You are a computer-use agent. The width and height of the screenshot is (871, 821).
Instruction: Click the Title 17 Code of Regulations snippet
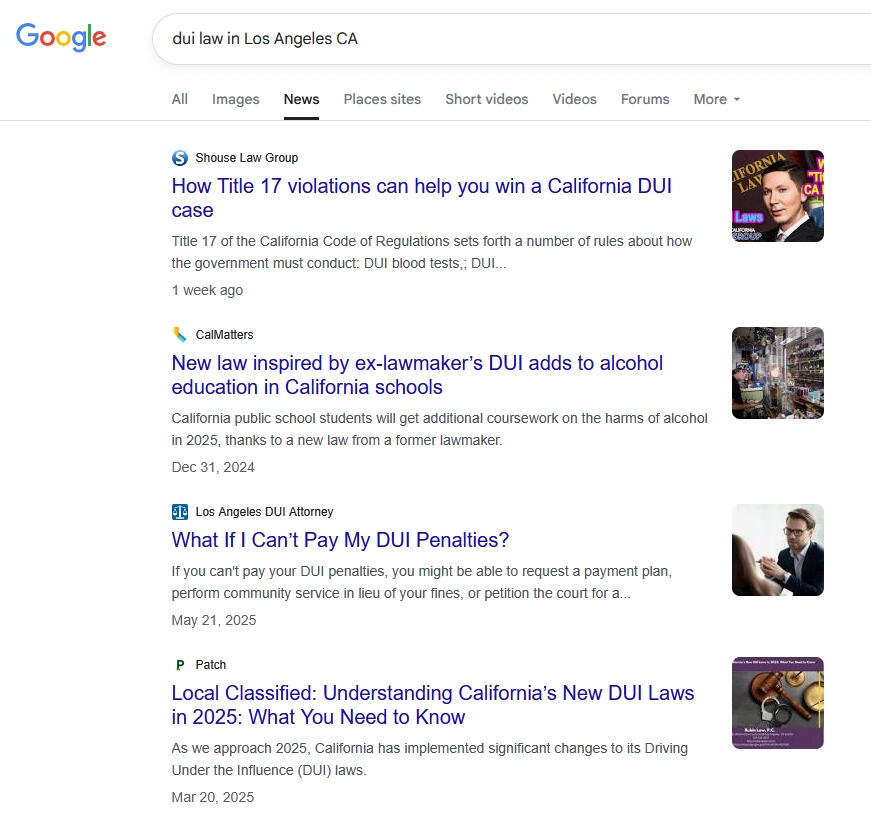pyautogui.click(x=432, y=252)
